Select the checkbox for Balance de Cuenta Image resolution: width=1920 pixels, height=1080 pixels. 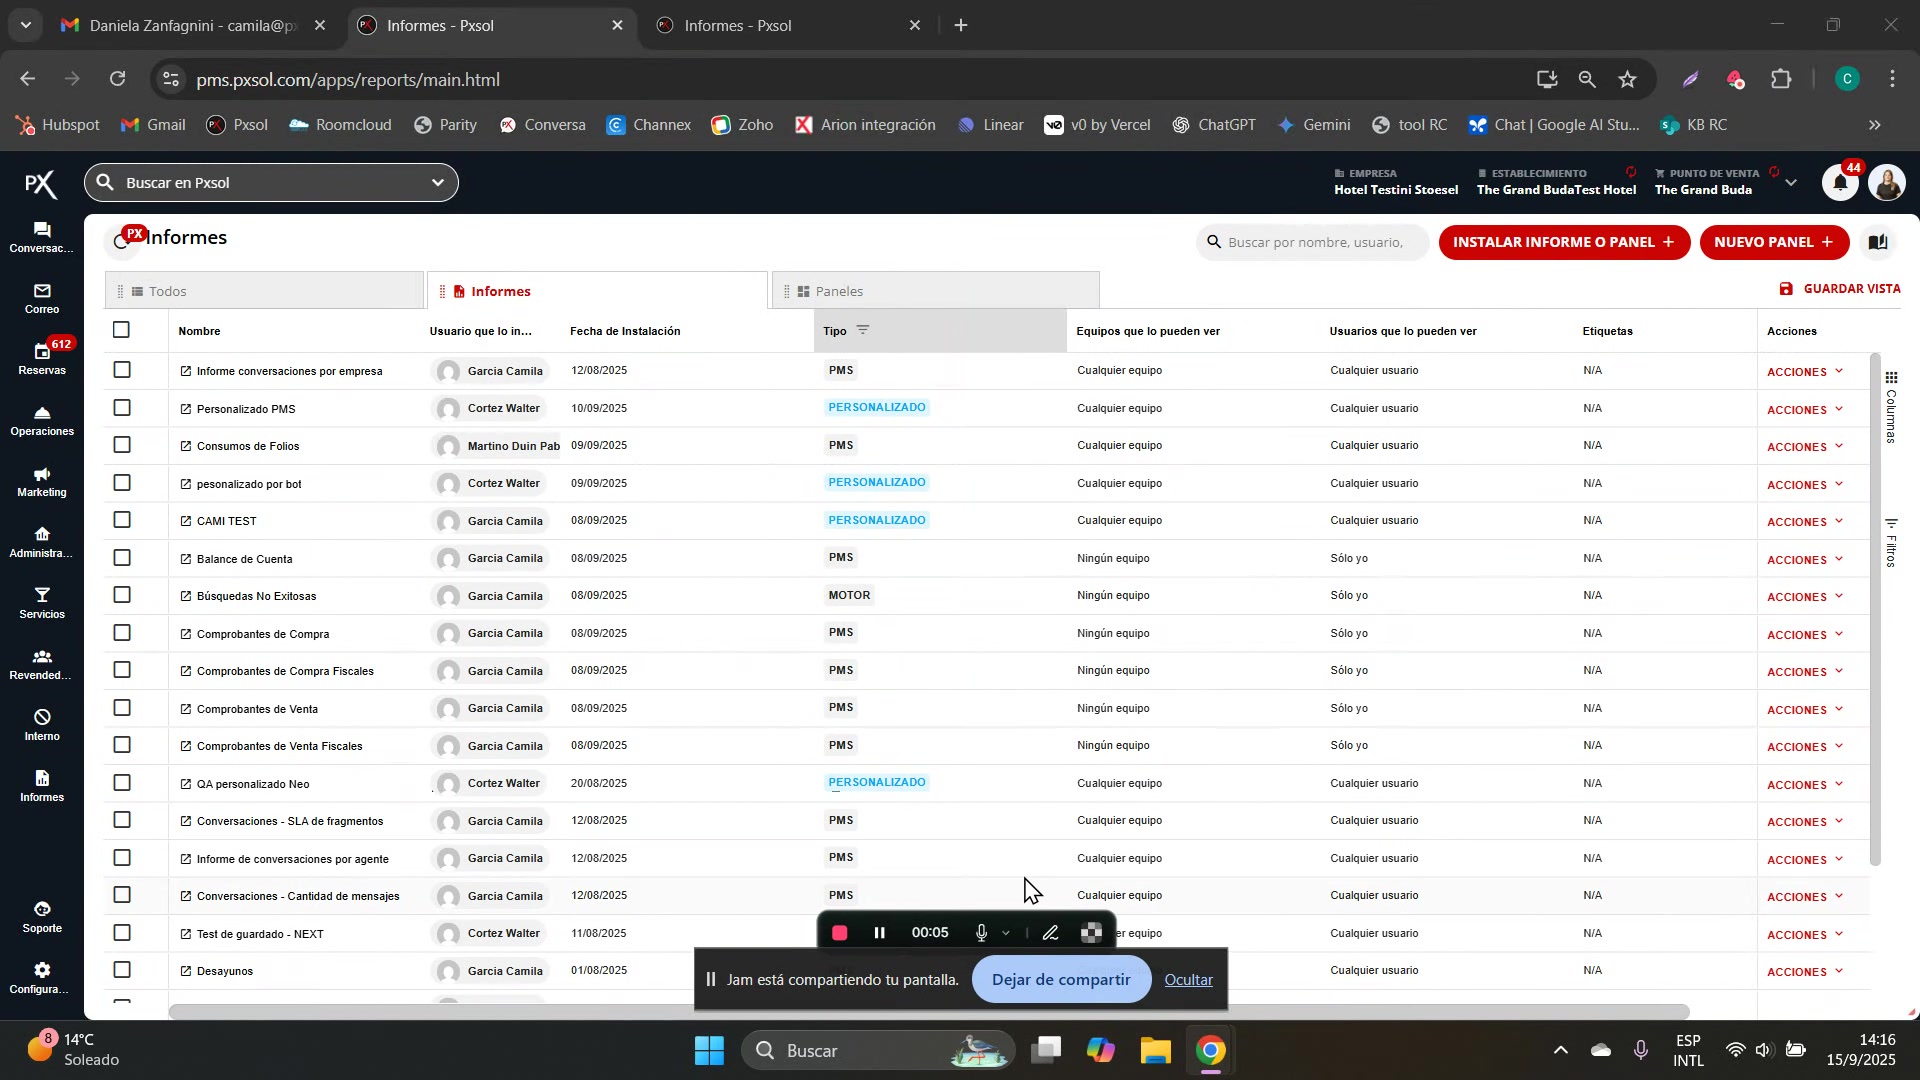pyautogui.click(x=122, y=558)
